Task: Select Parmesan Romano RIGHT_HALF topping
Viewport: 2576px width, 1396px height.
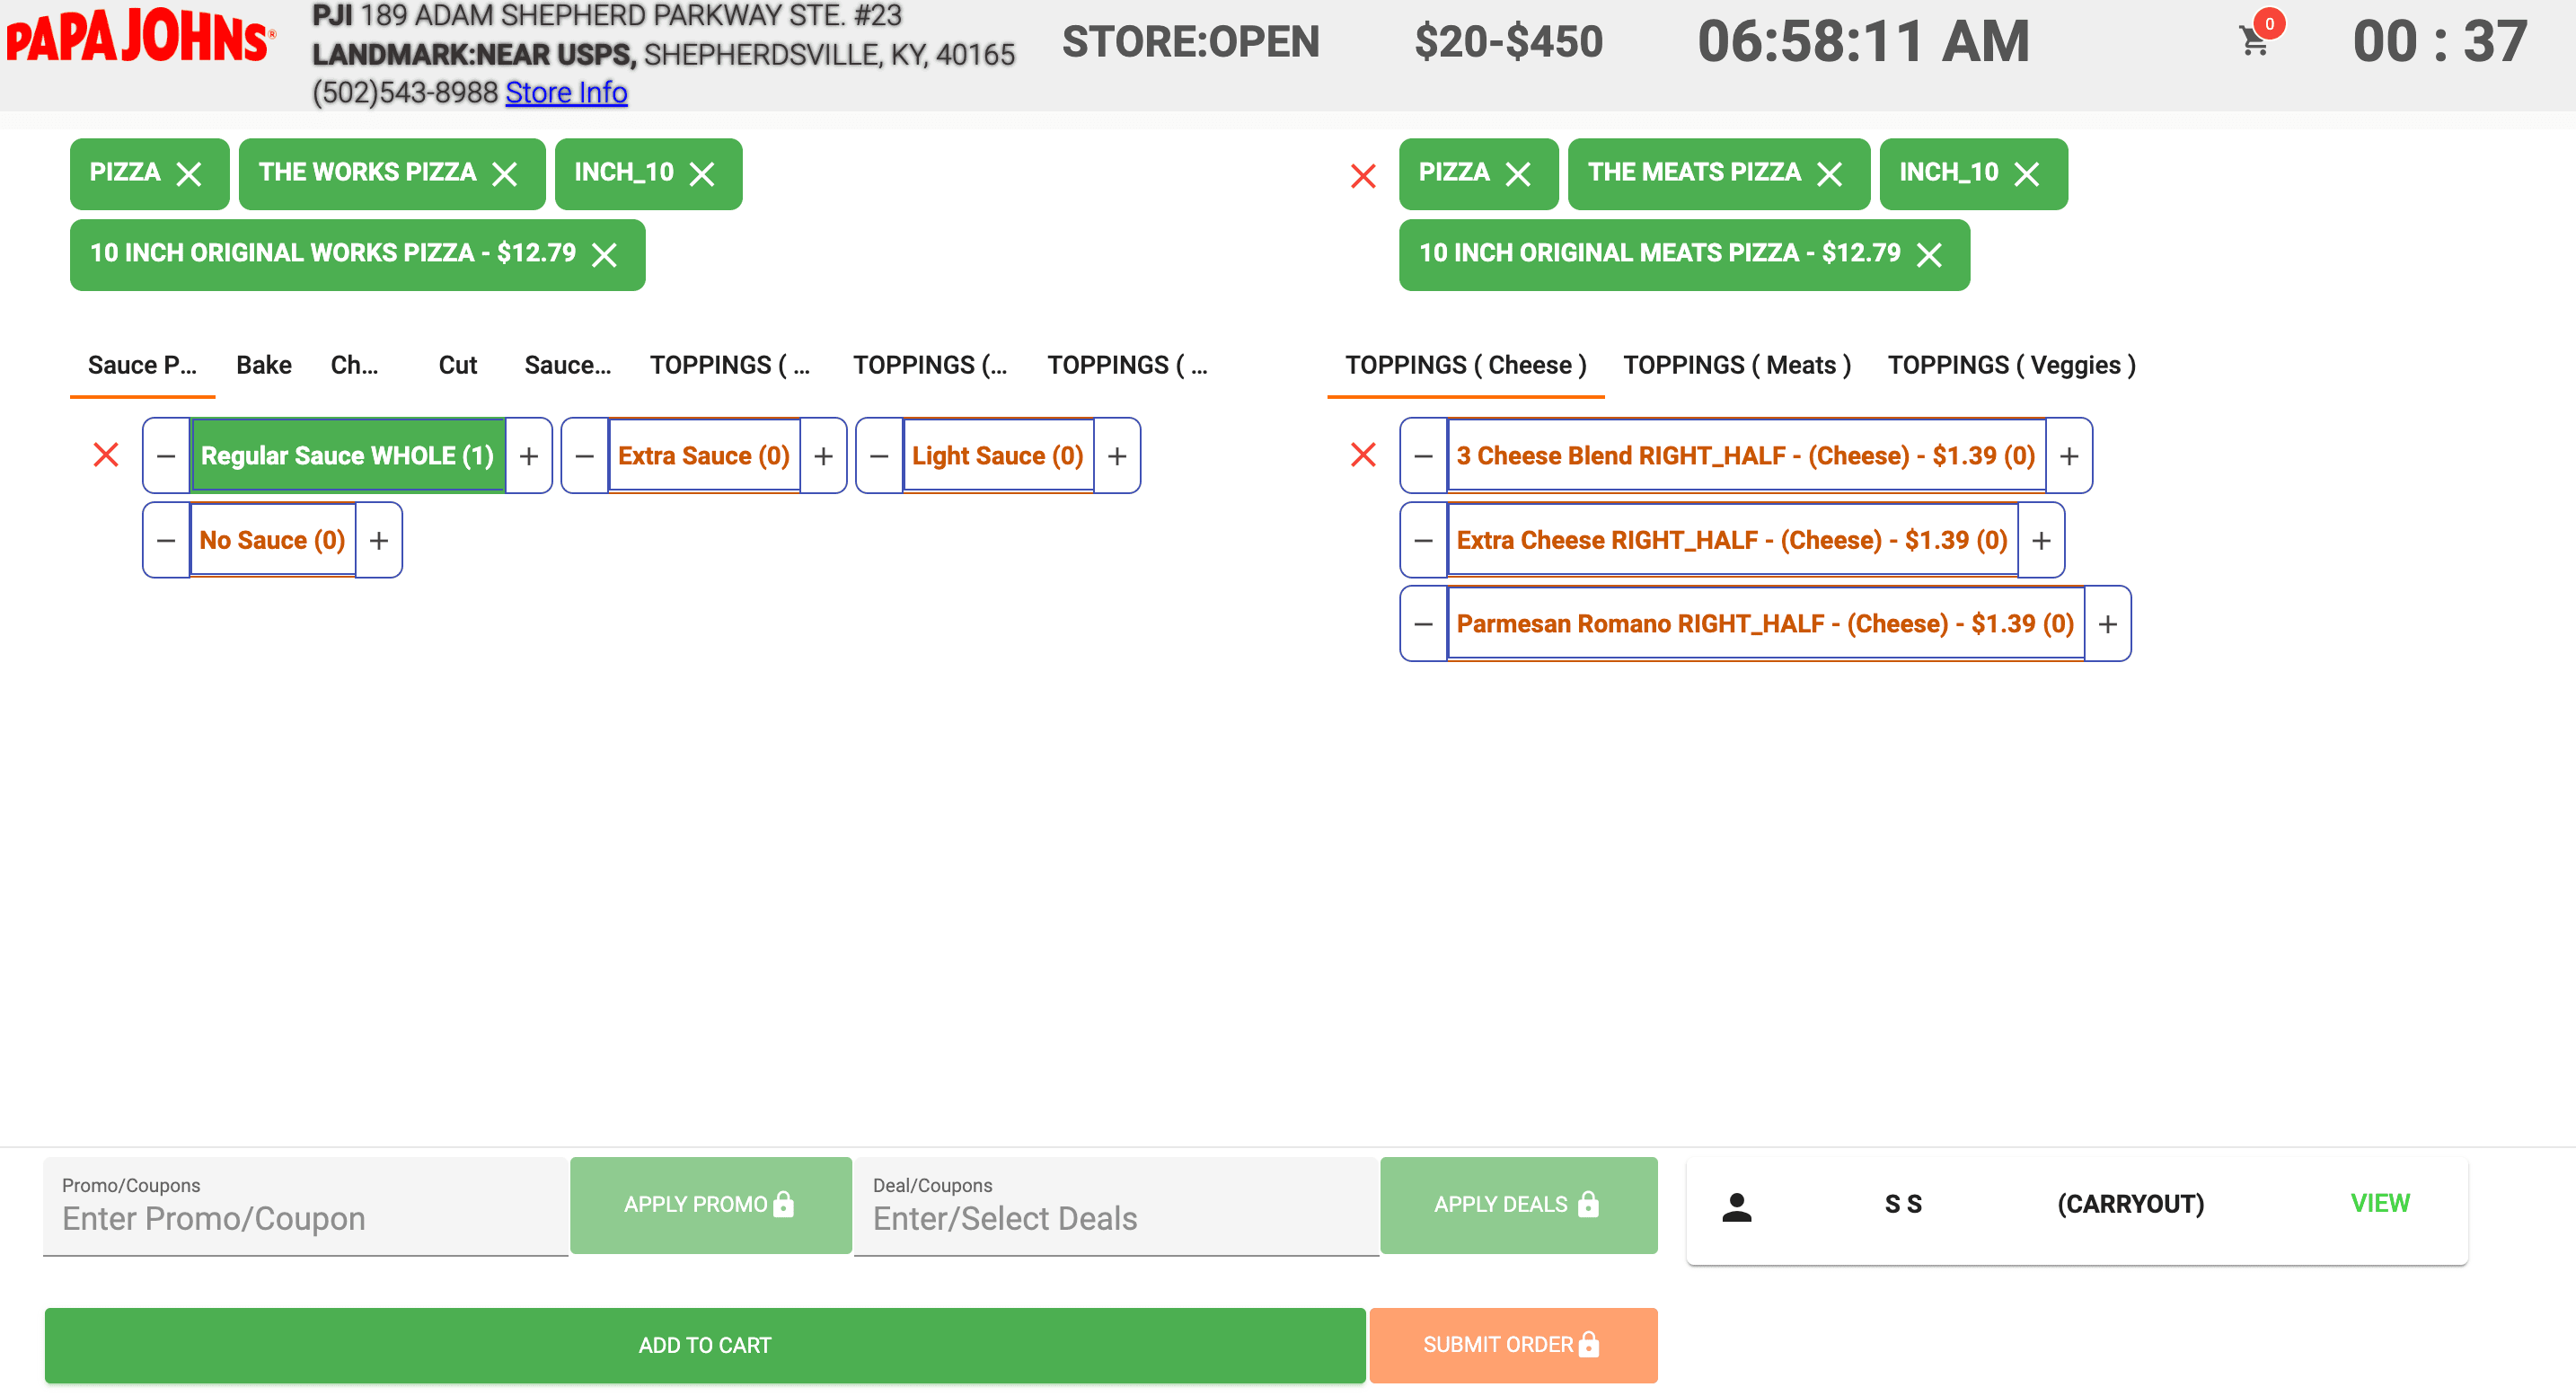Action: tap(1765, 624)
